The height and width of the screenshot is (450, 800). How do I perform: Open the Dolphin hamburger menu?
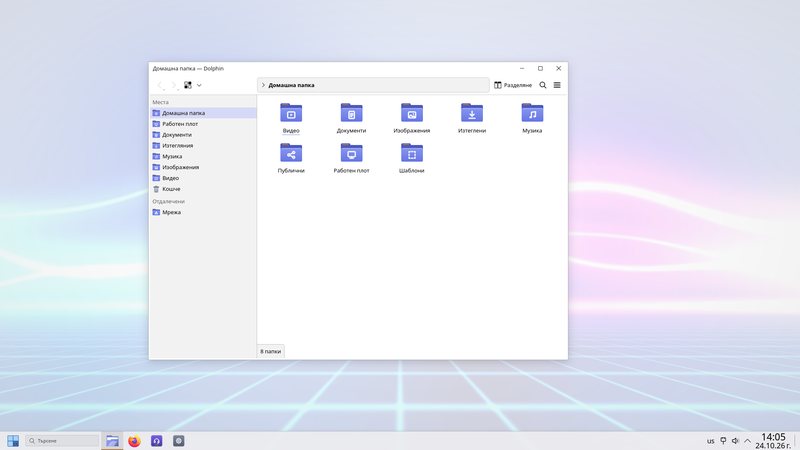pyautogui.click(x=557, y=85)
